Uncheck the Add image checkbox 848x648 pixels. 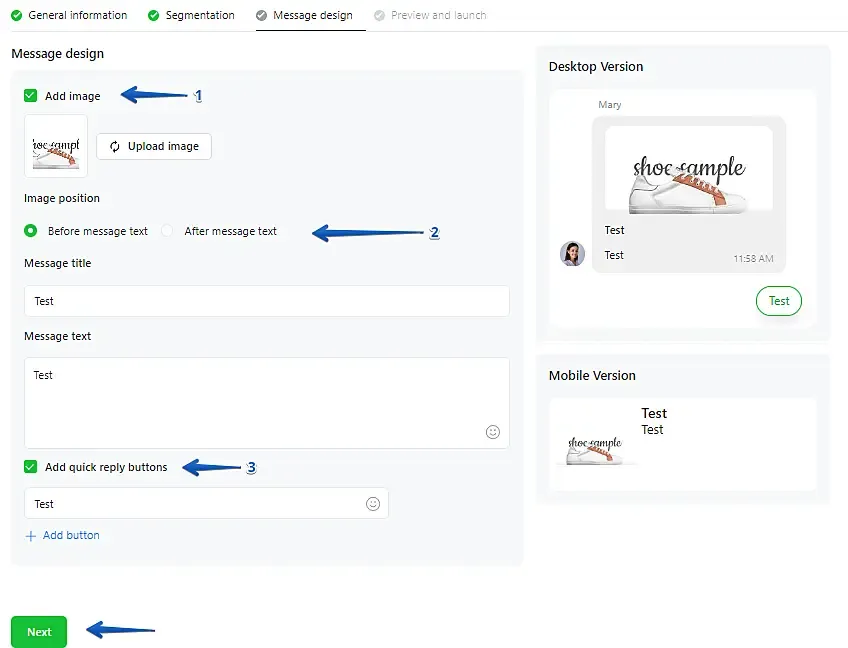(31, 96)
